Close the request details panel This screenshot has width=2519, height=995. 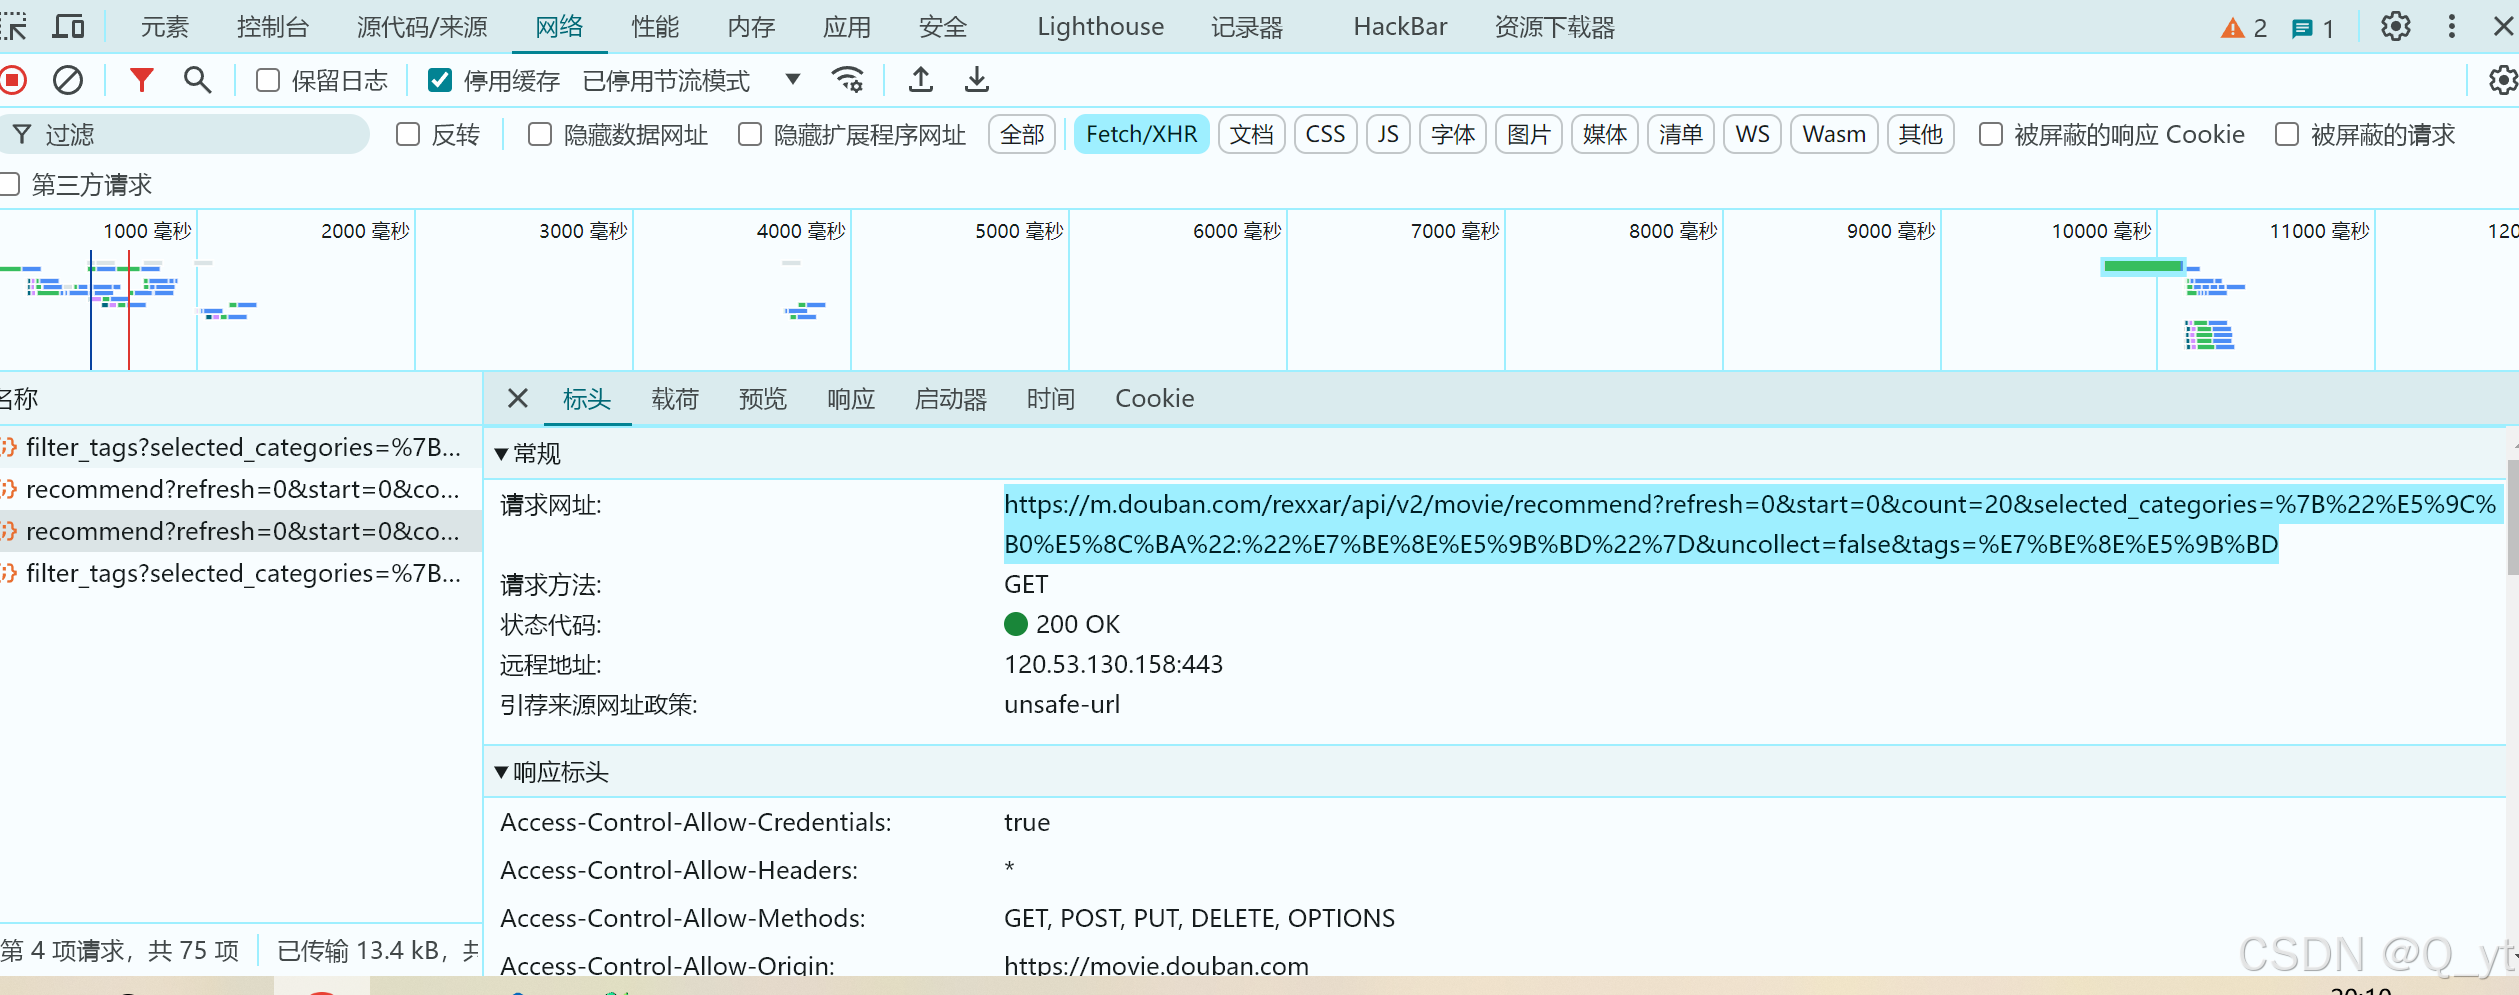(x=517, y=399)
